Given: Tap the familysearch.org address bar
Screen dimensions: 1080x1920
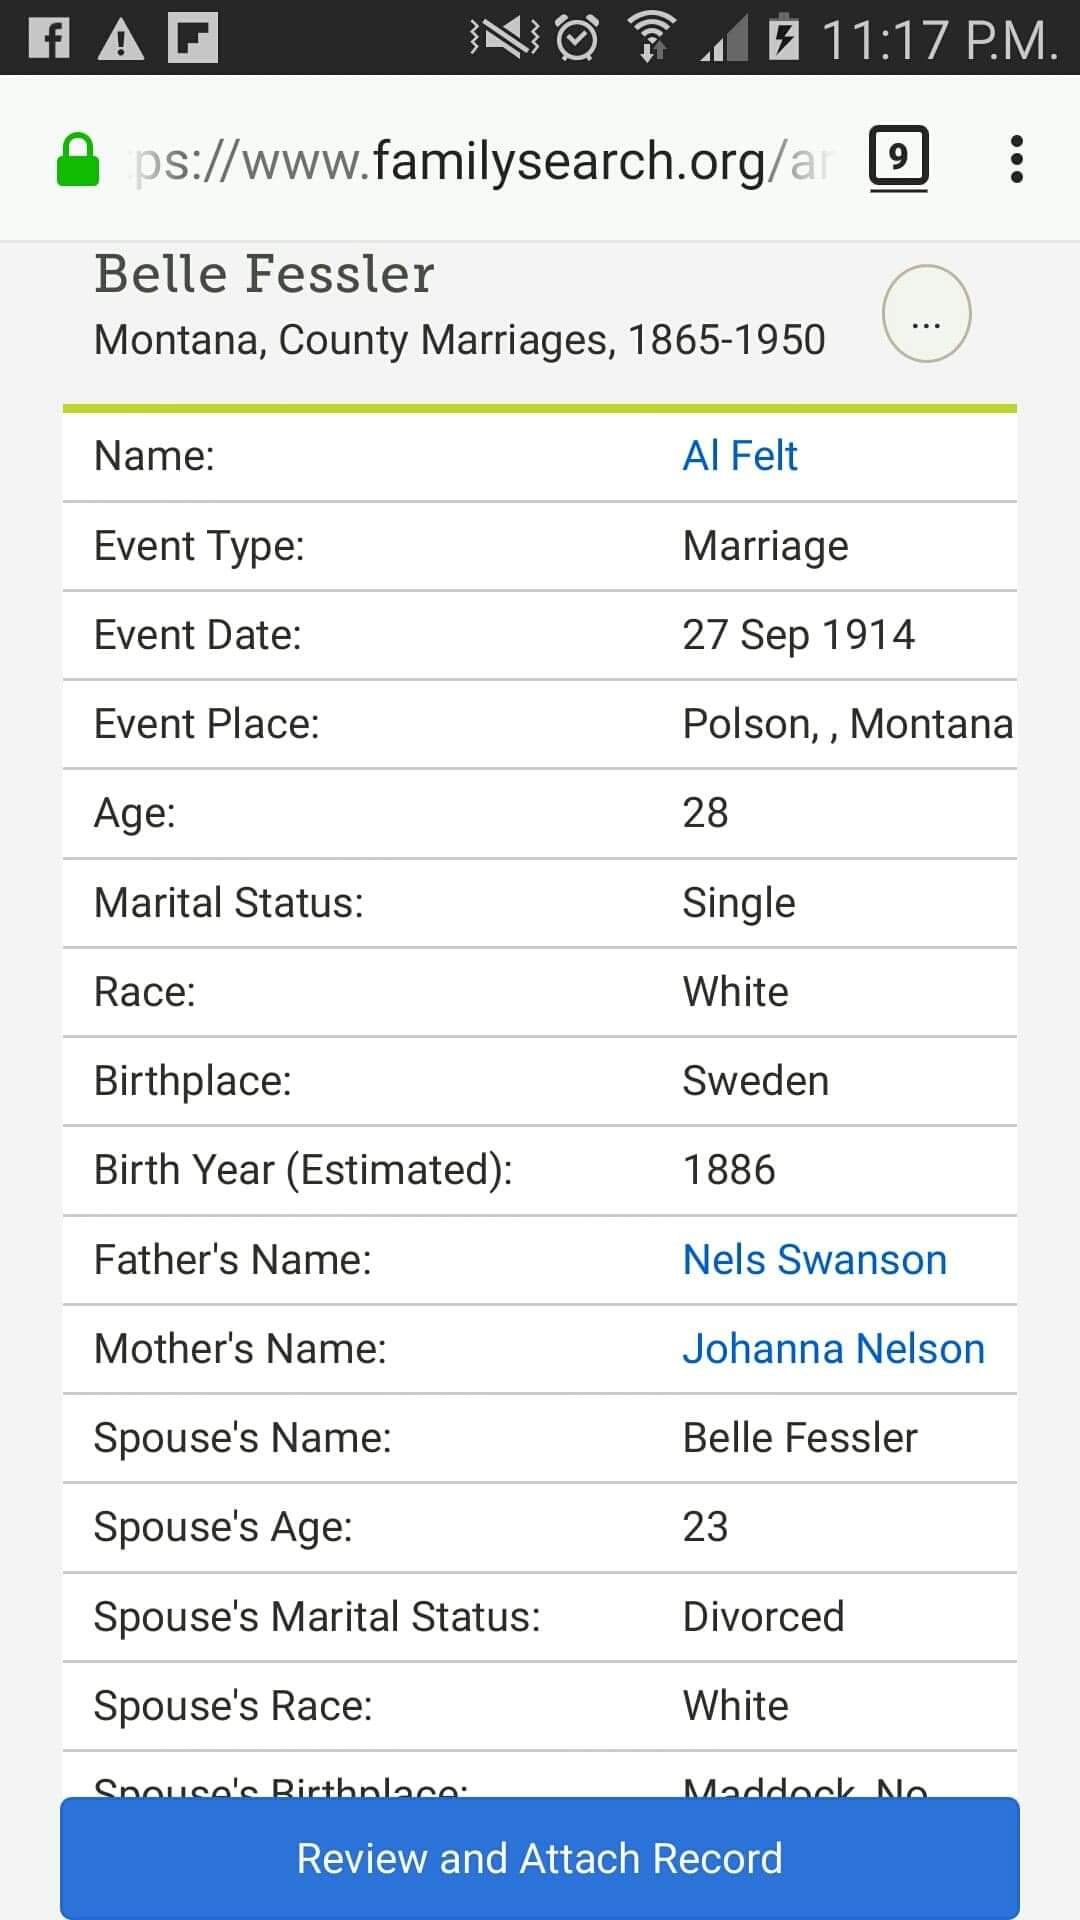Looking at the screenshot, I should click(x=480, y=160).
